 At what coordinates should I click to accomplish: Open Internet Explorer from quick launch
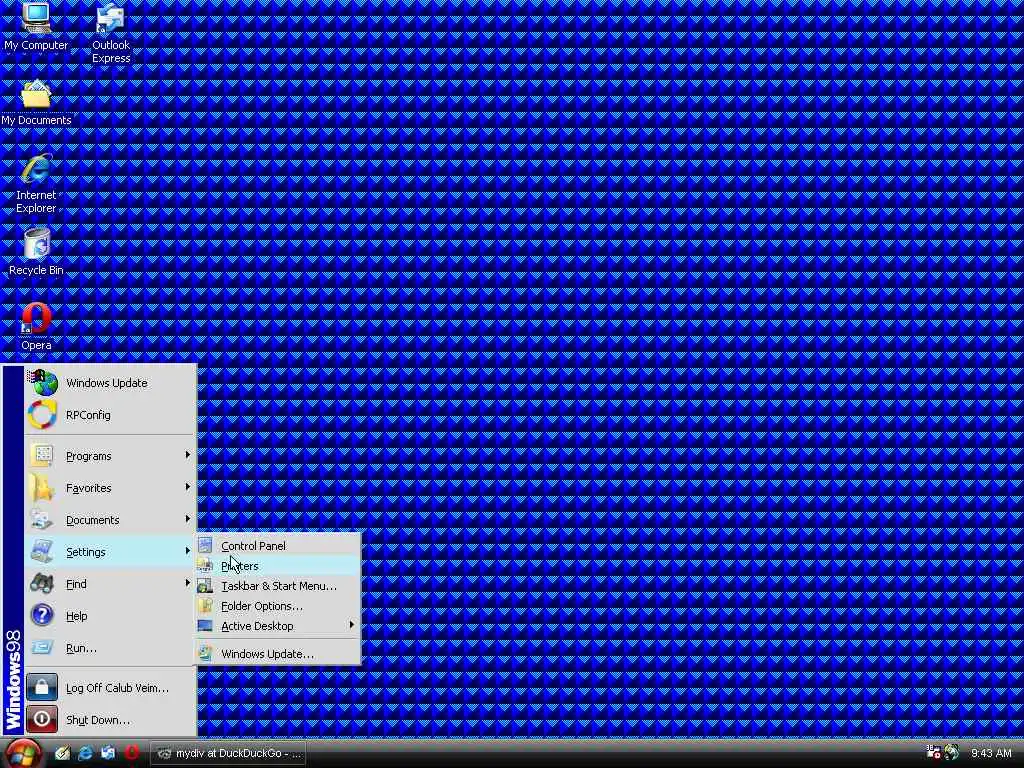coord(85,753)
